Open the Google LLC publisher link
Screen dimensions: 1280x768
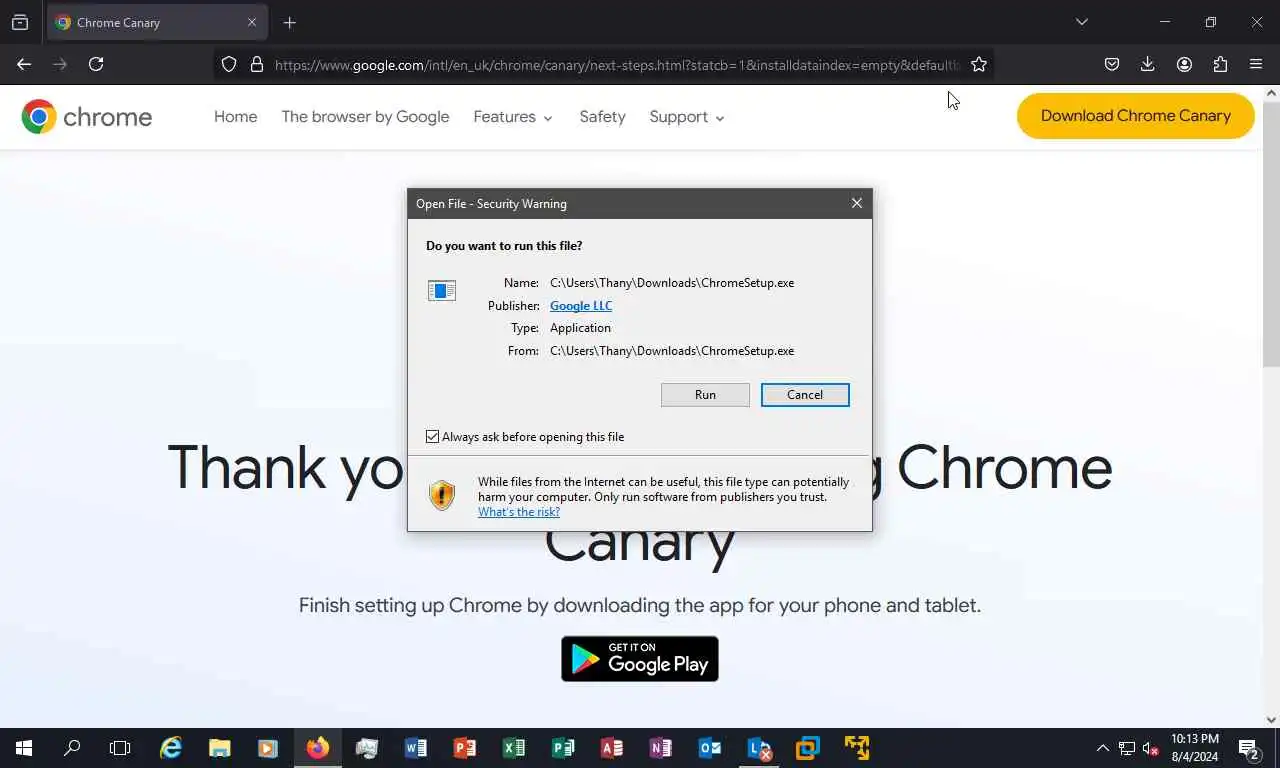click(x=581, y=306)
